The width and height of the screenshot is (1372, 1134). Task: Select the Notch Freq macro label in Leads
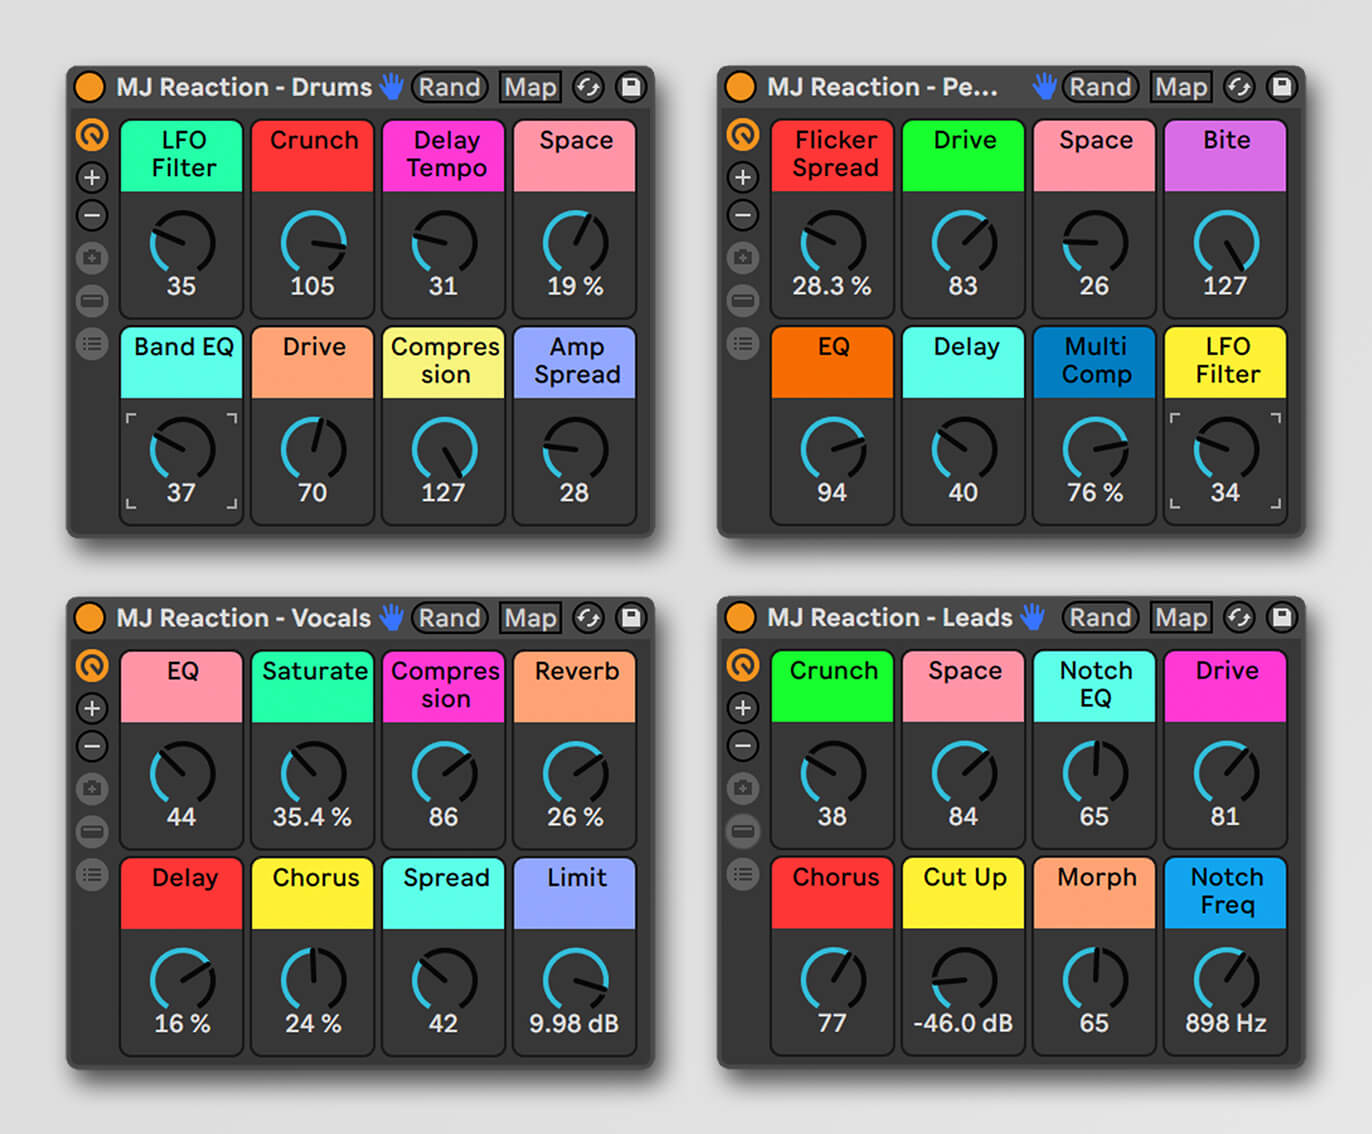click(x=1226, y=890)
